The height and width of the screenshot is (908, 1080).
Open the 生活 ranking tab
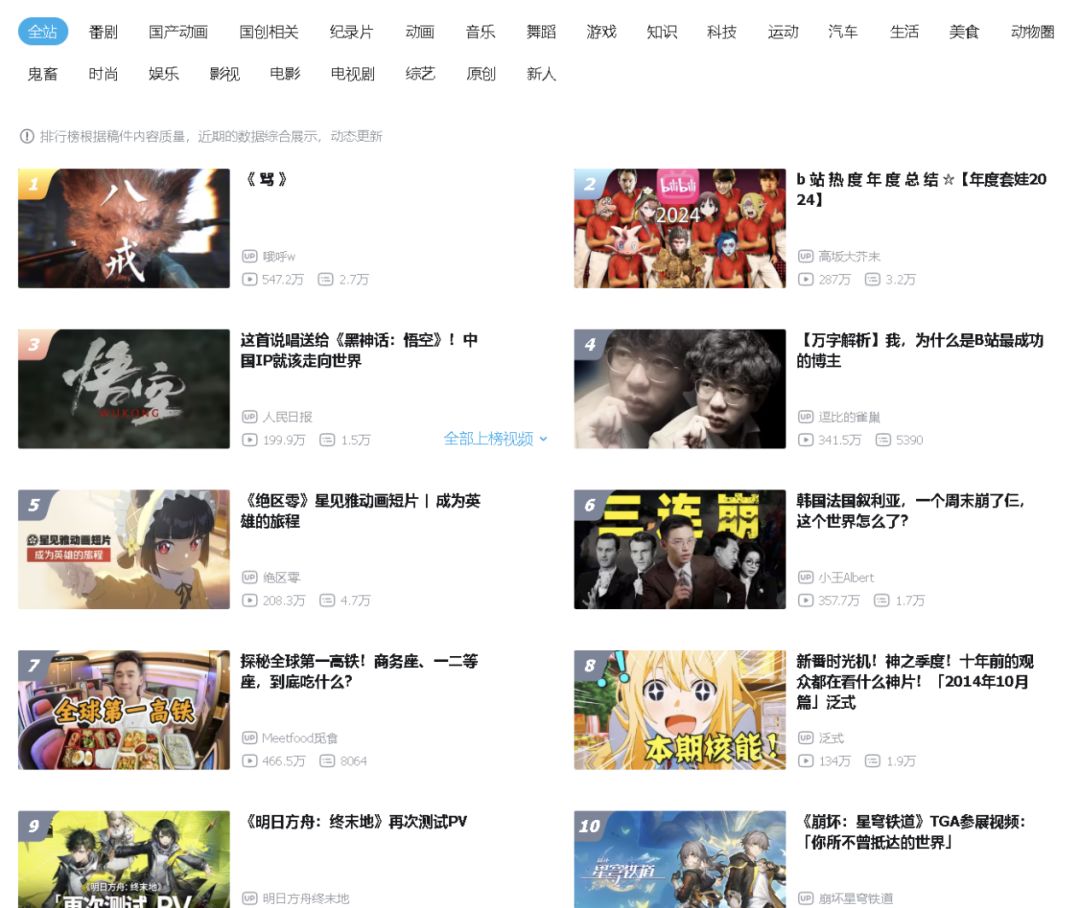coord(904,32)
